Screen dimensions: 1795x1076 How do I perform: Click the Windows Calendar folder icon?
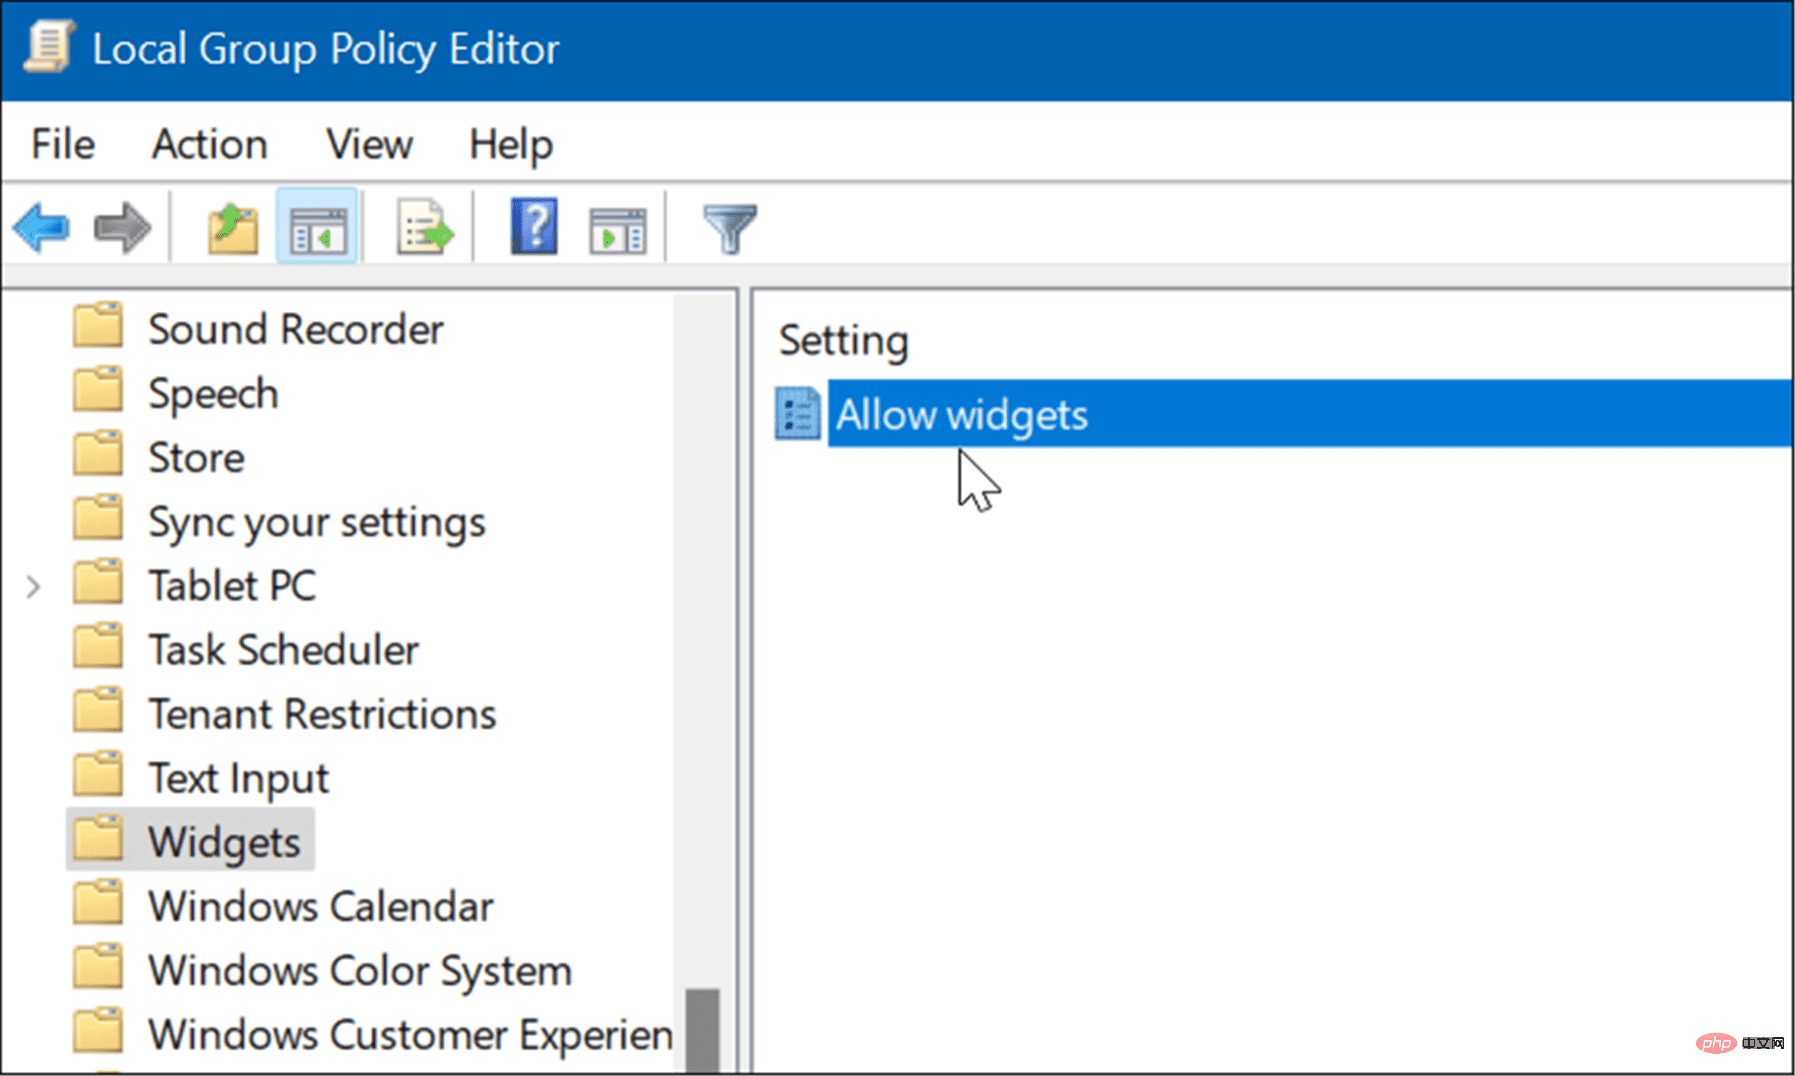pos(98,903)
